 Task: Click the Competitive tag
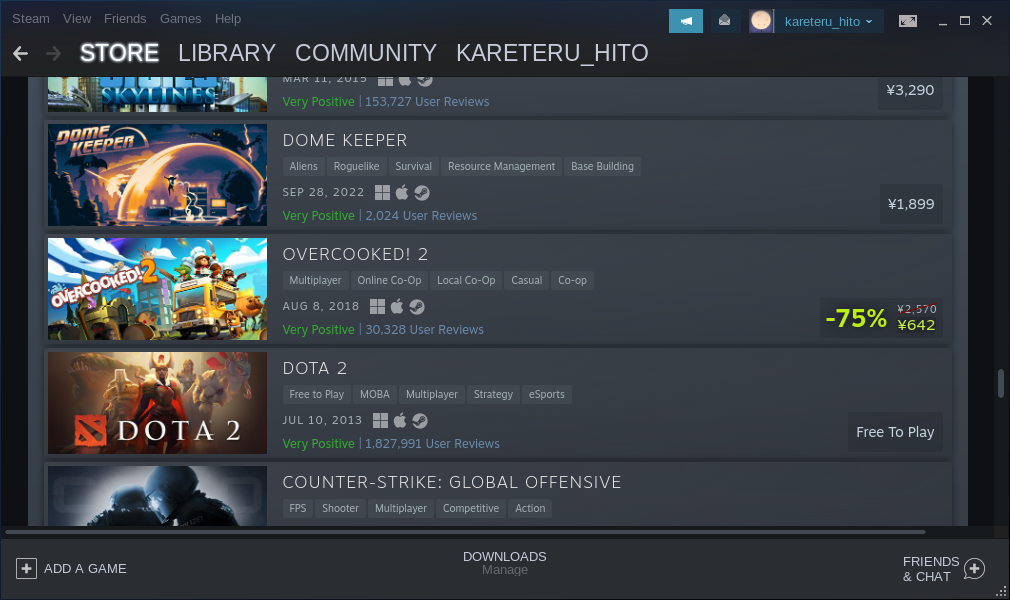coord(471,508)
